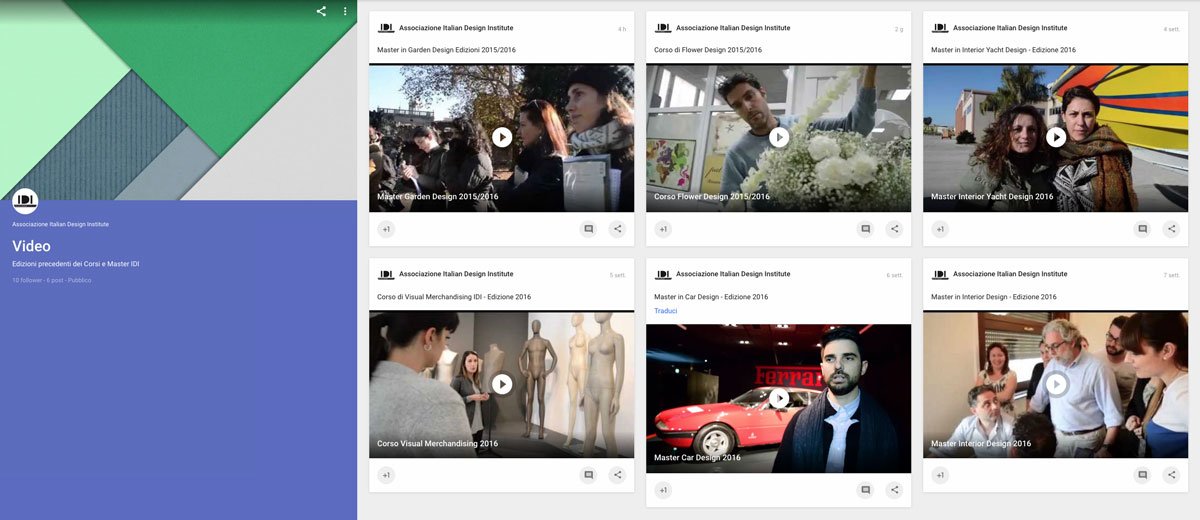The width and height of the screenshot is (1200, 520).
Task: Click the author logo on the Interior Yacht Design post
Action: tap(939, 28)
